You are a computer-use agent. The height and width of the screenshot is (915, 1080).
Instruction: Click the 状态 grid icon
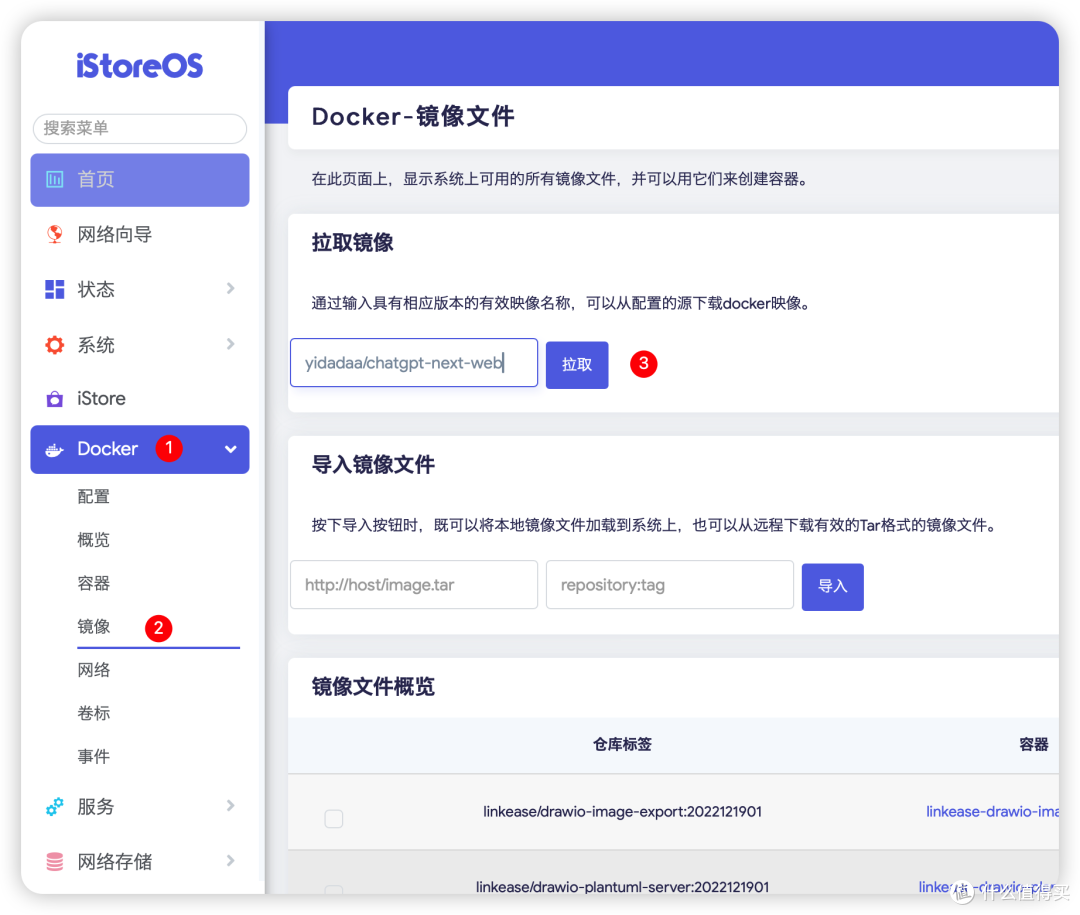click(54, 289)
